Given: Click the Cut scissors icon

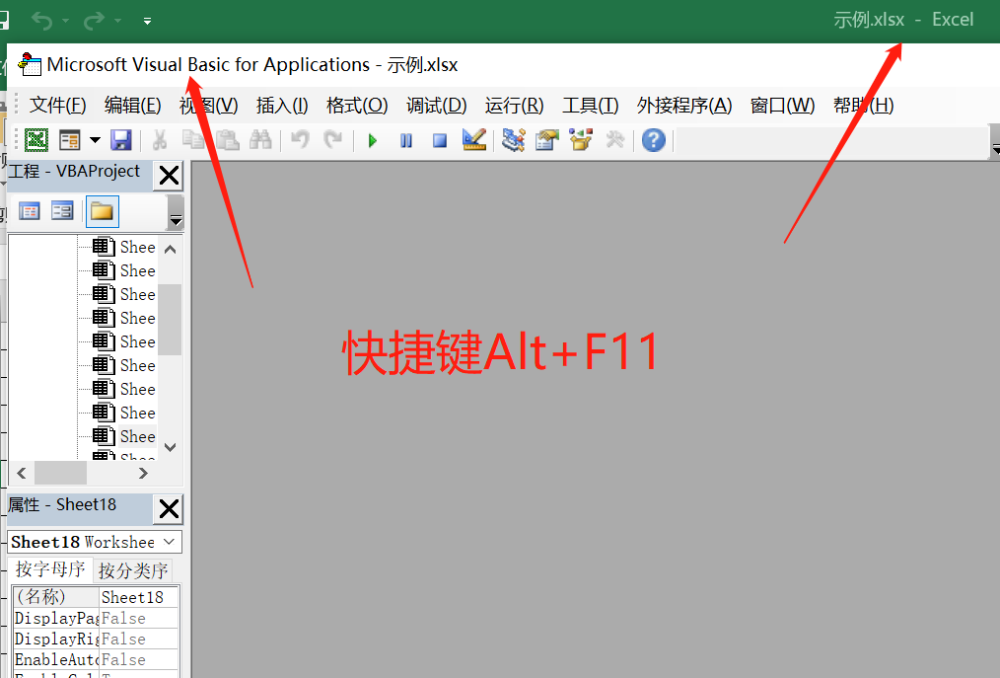Looking at the screenshot, I should click(159, 140).
